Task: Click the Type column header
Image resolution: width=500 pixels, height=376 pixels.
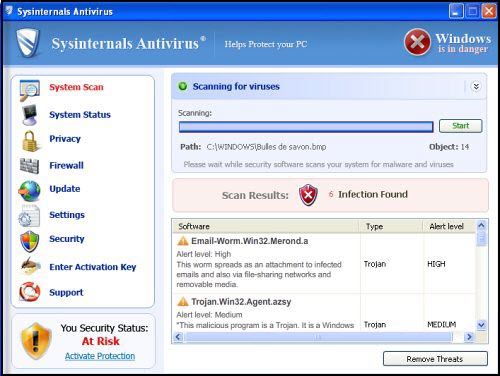Action: pos(391,226)
